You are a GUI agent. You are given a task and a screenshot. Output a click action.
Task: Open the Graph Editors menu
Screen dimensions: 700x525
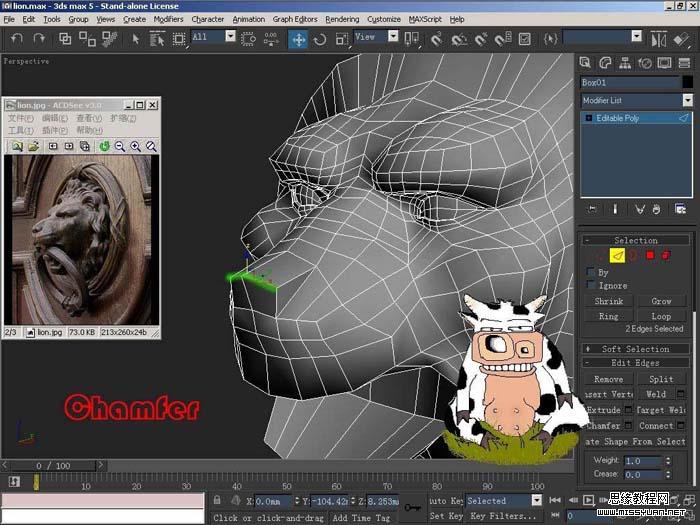(295, 19)
